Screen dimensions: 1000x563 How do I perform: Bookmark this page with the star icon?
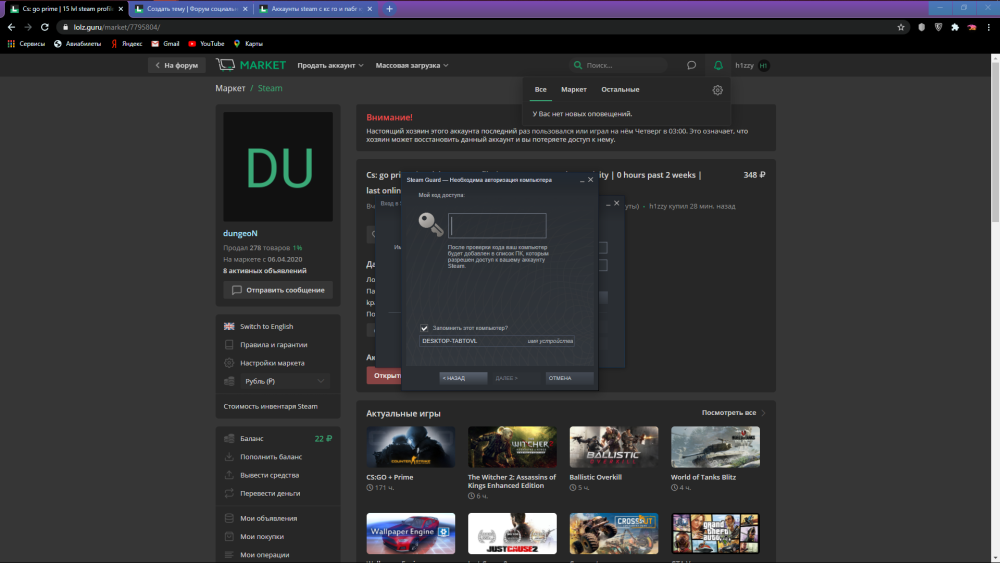tap(901, 27)
